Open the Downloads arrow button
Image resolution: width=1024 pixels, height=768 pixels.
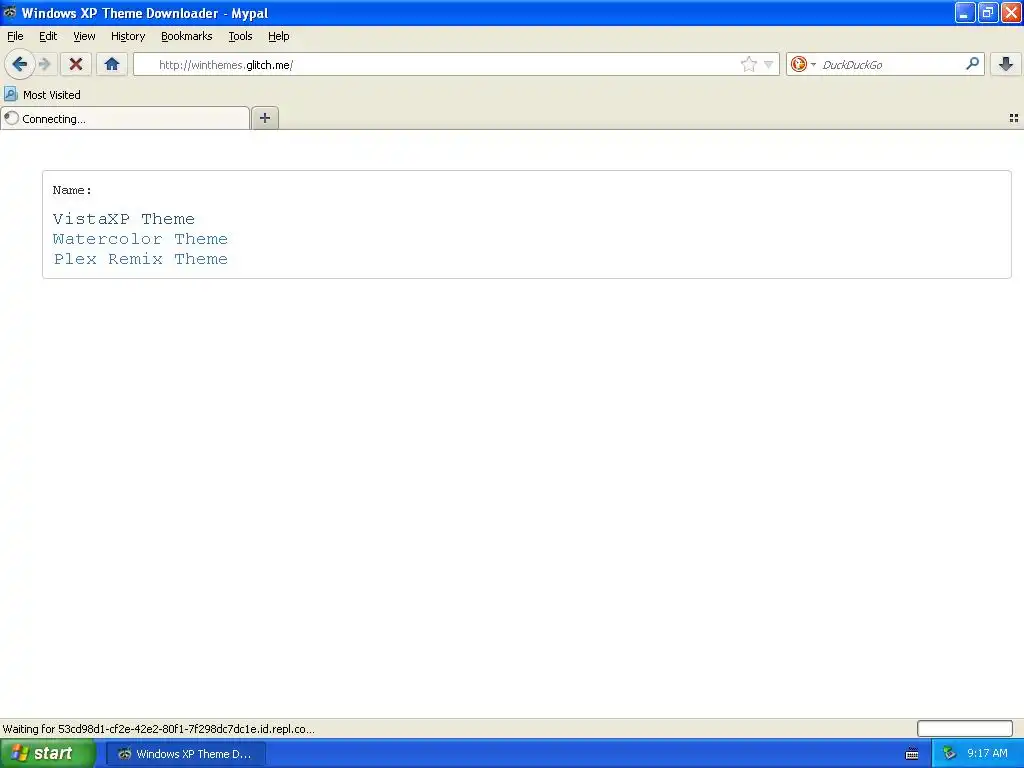click(1006, 64)
